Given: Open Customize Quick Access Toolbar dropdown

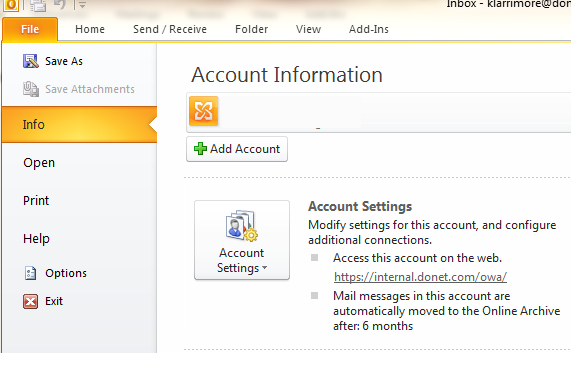Looking at the screenshot, I should click(82, 5).
